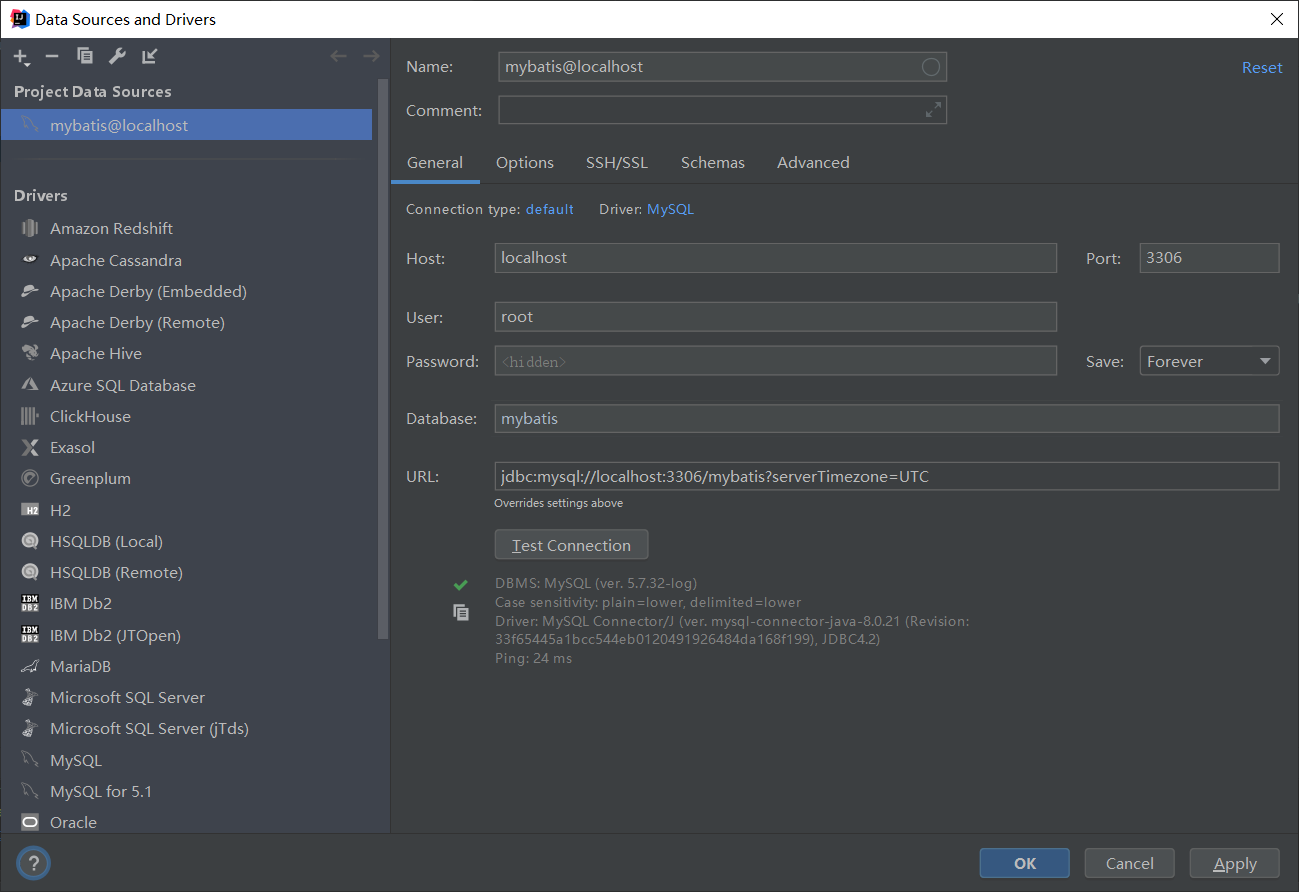This screenshot has height=892, width=1299.
Task: Click inside the JDBC URL field
Action: point(885,476)
